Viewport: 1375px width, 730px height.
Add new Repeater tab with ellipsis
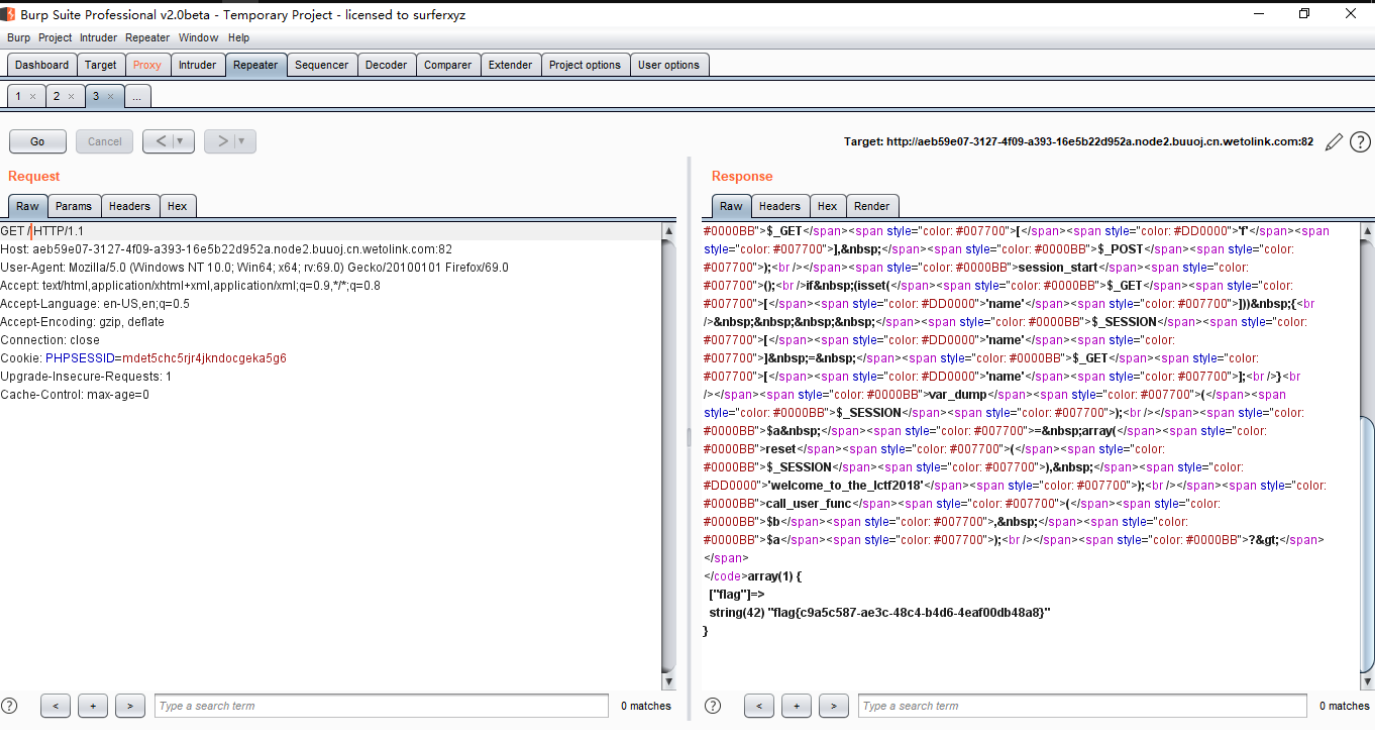coord(138,97)
